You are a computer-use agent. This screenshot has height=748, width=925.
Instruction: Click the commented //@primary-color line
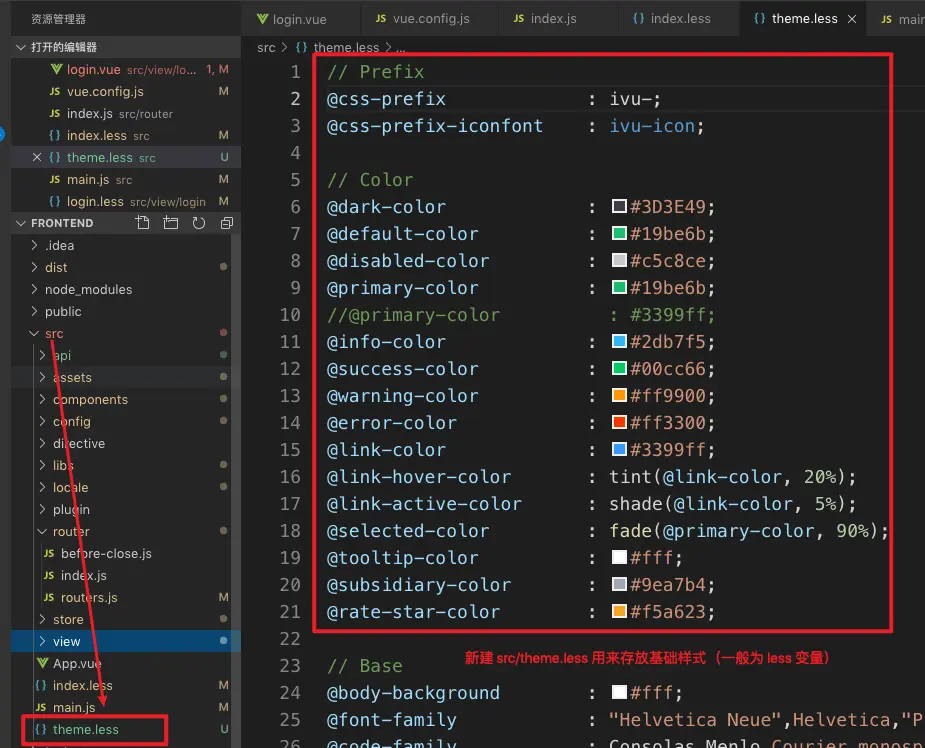click(521, 314)
